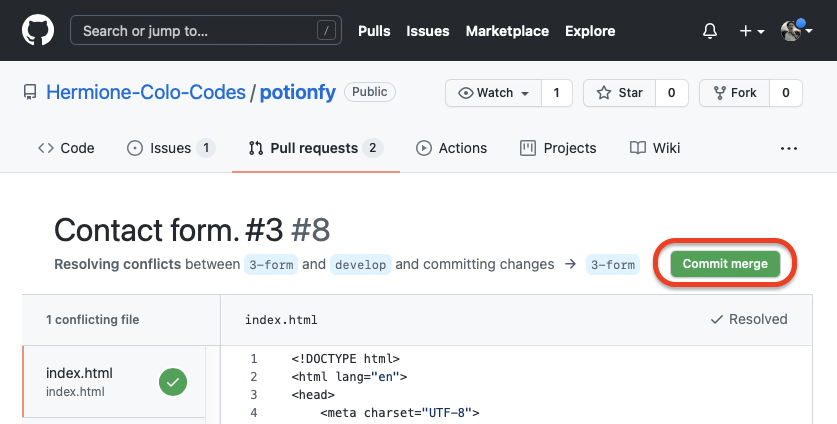
Task: Click the Fork count number
Action: point(786,93)
